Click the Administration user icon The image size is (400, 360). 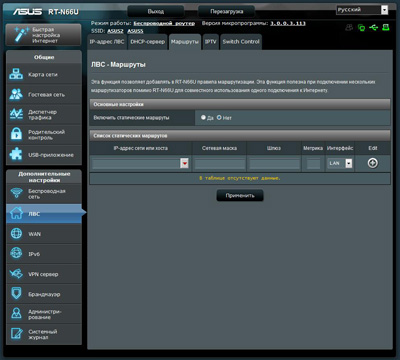(x=16, y=314)
